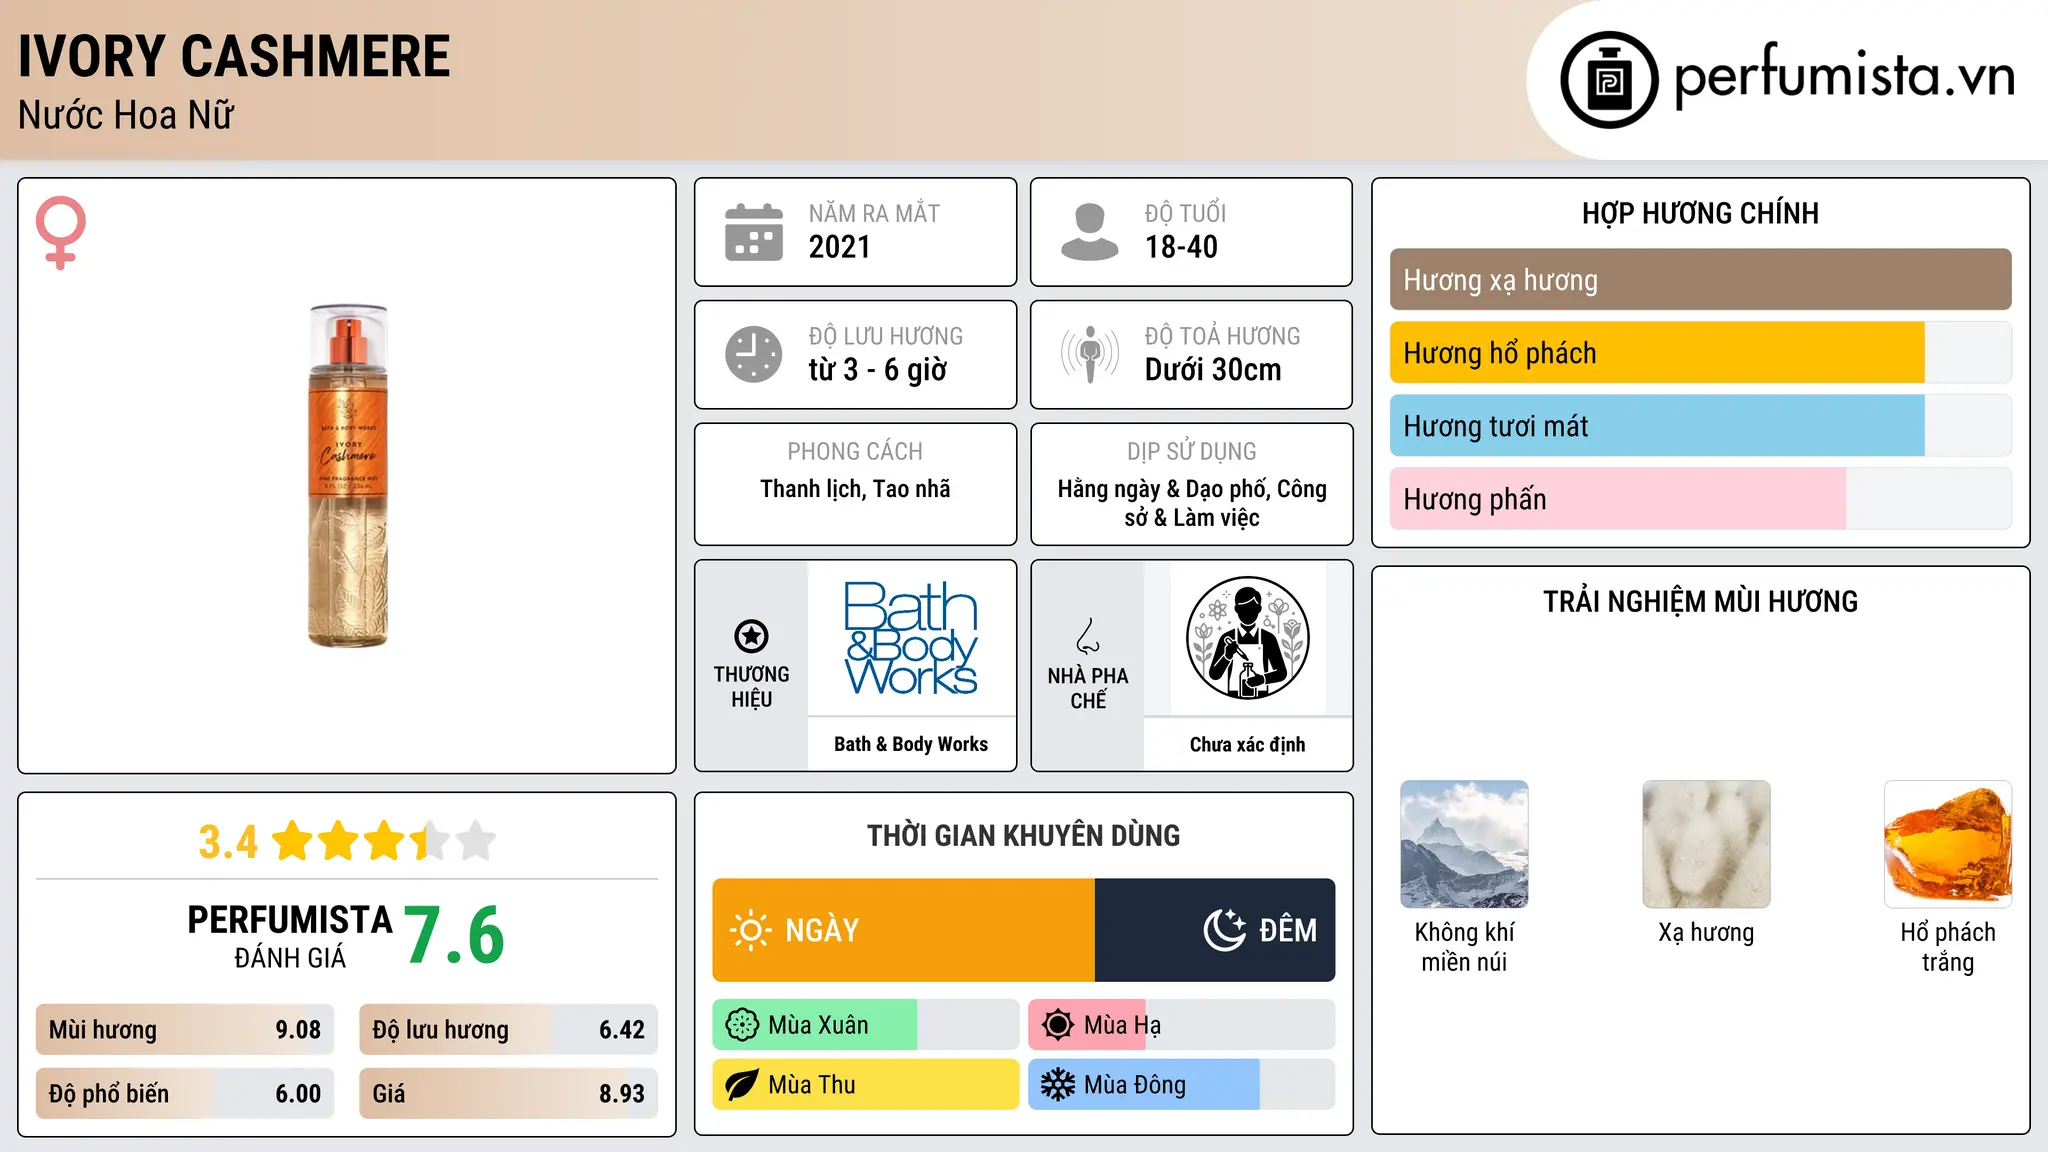2048x1152 pixels.
Task: Click the Nước Hoa Nữ subtitle
Action: pos(126,115)
